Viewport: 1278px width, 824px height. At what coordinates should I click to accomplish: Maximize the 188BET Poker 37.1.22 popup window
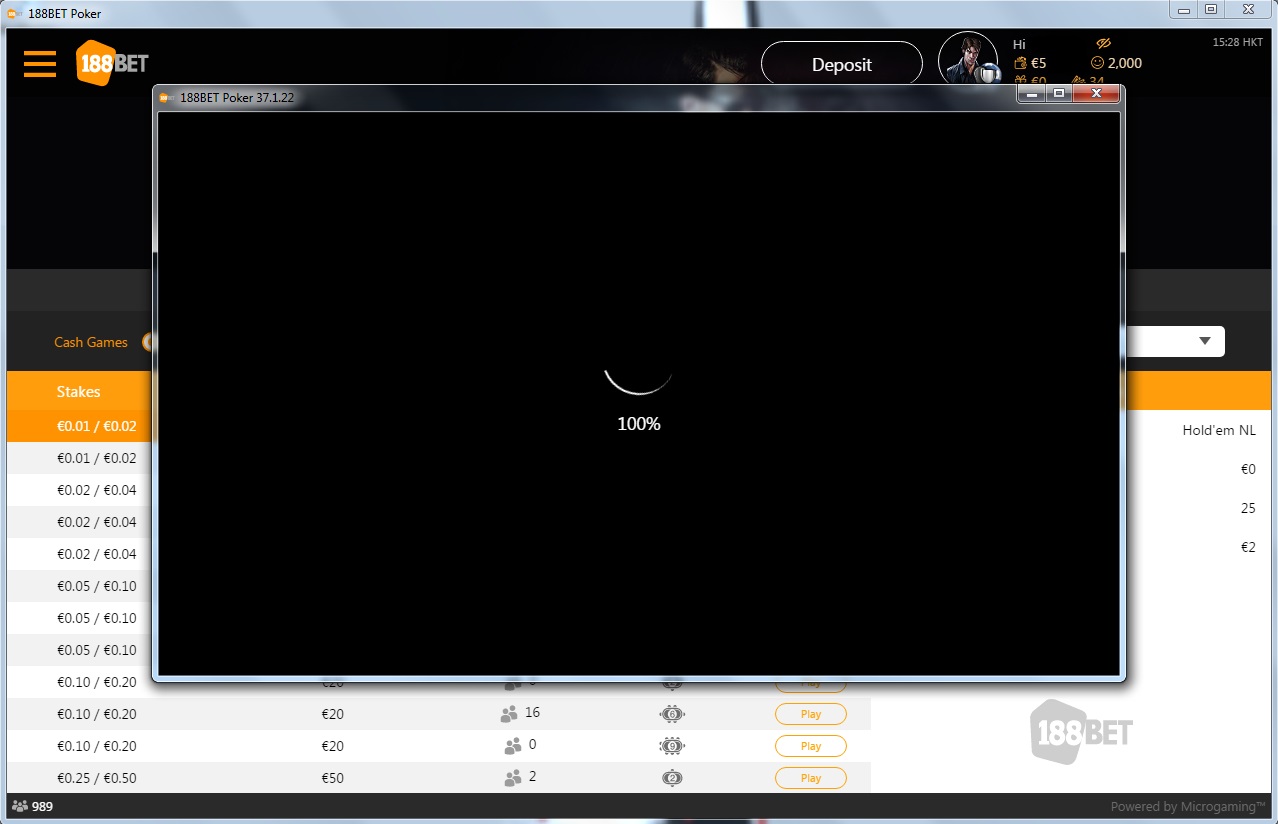point(1059,93)
